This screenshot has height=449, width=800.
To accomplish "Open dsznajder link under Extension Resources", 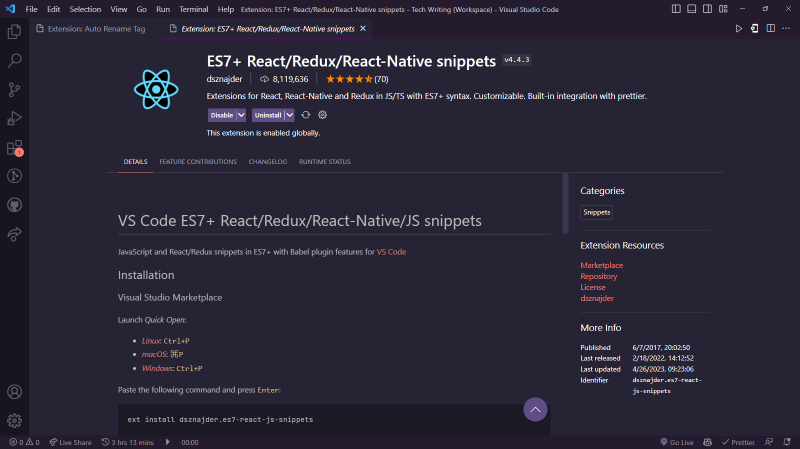I will point(597,298).
